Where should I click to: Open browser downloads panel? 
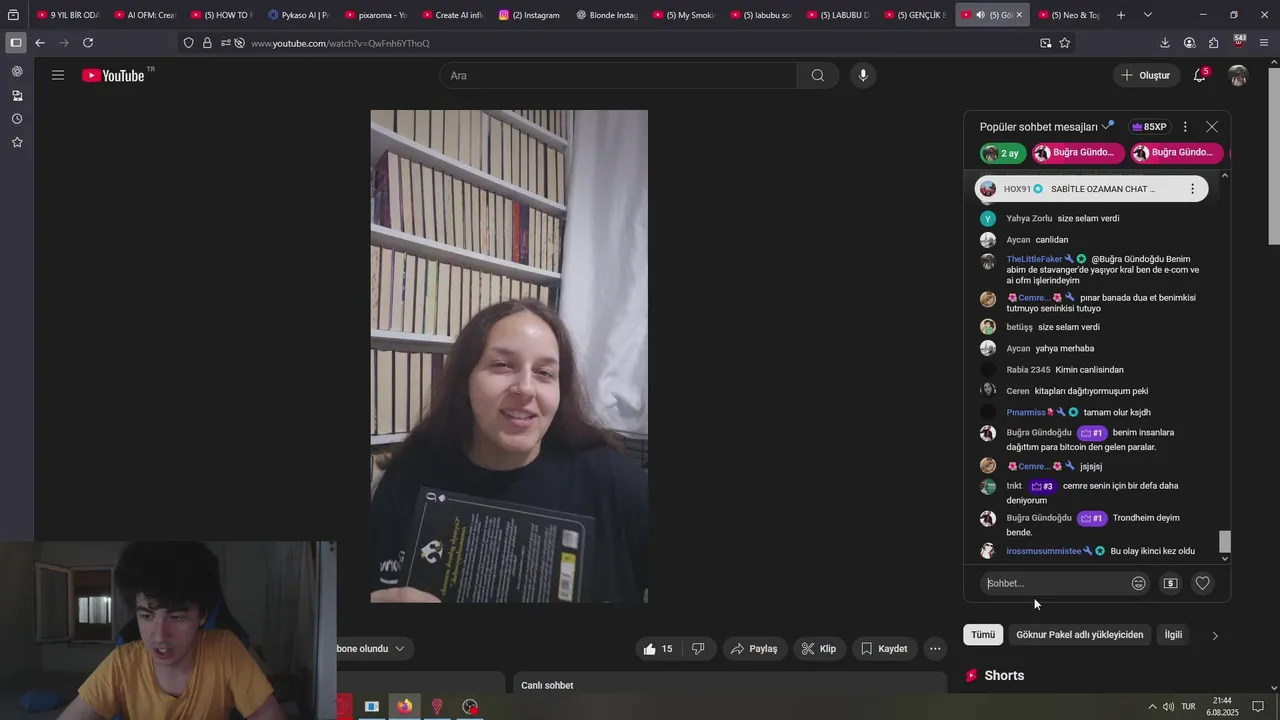1165,43
